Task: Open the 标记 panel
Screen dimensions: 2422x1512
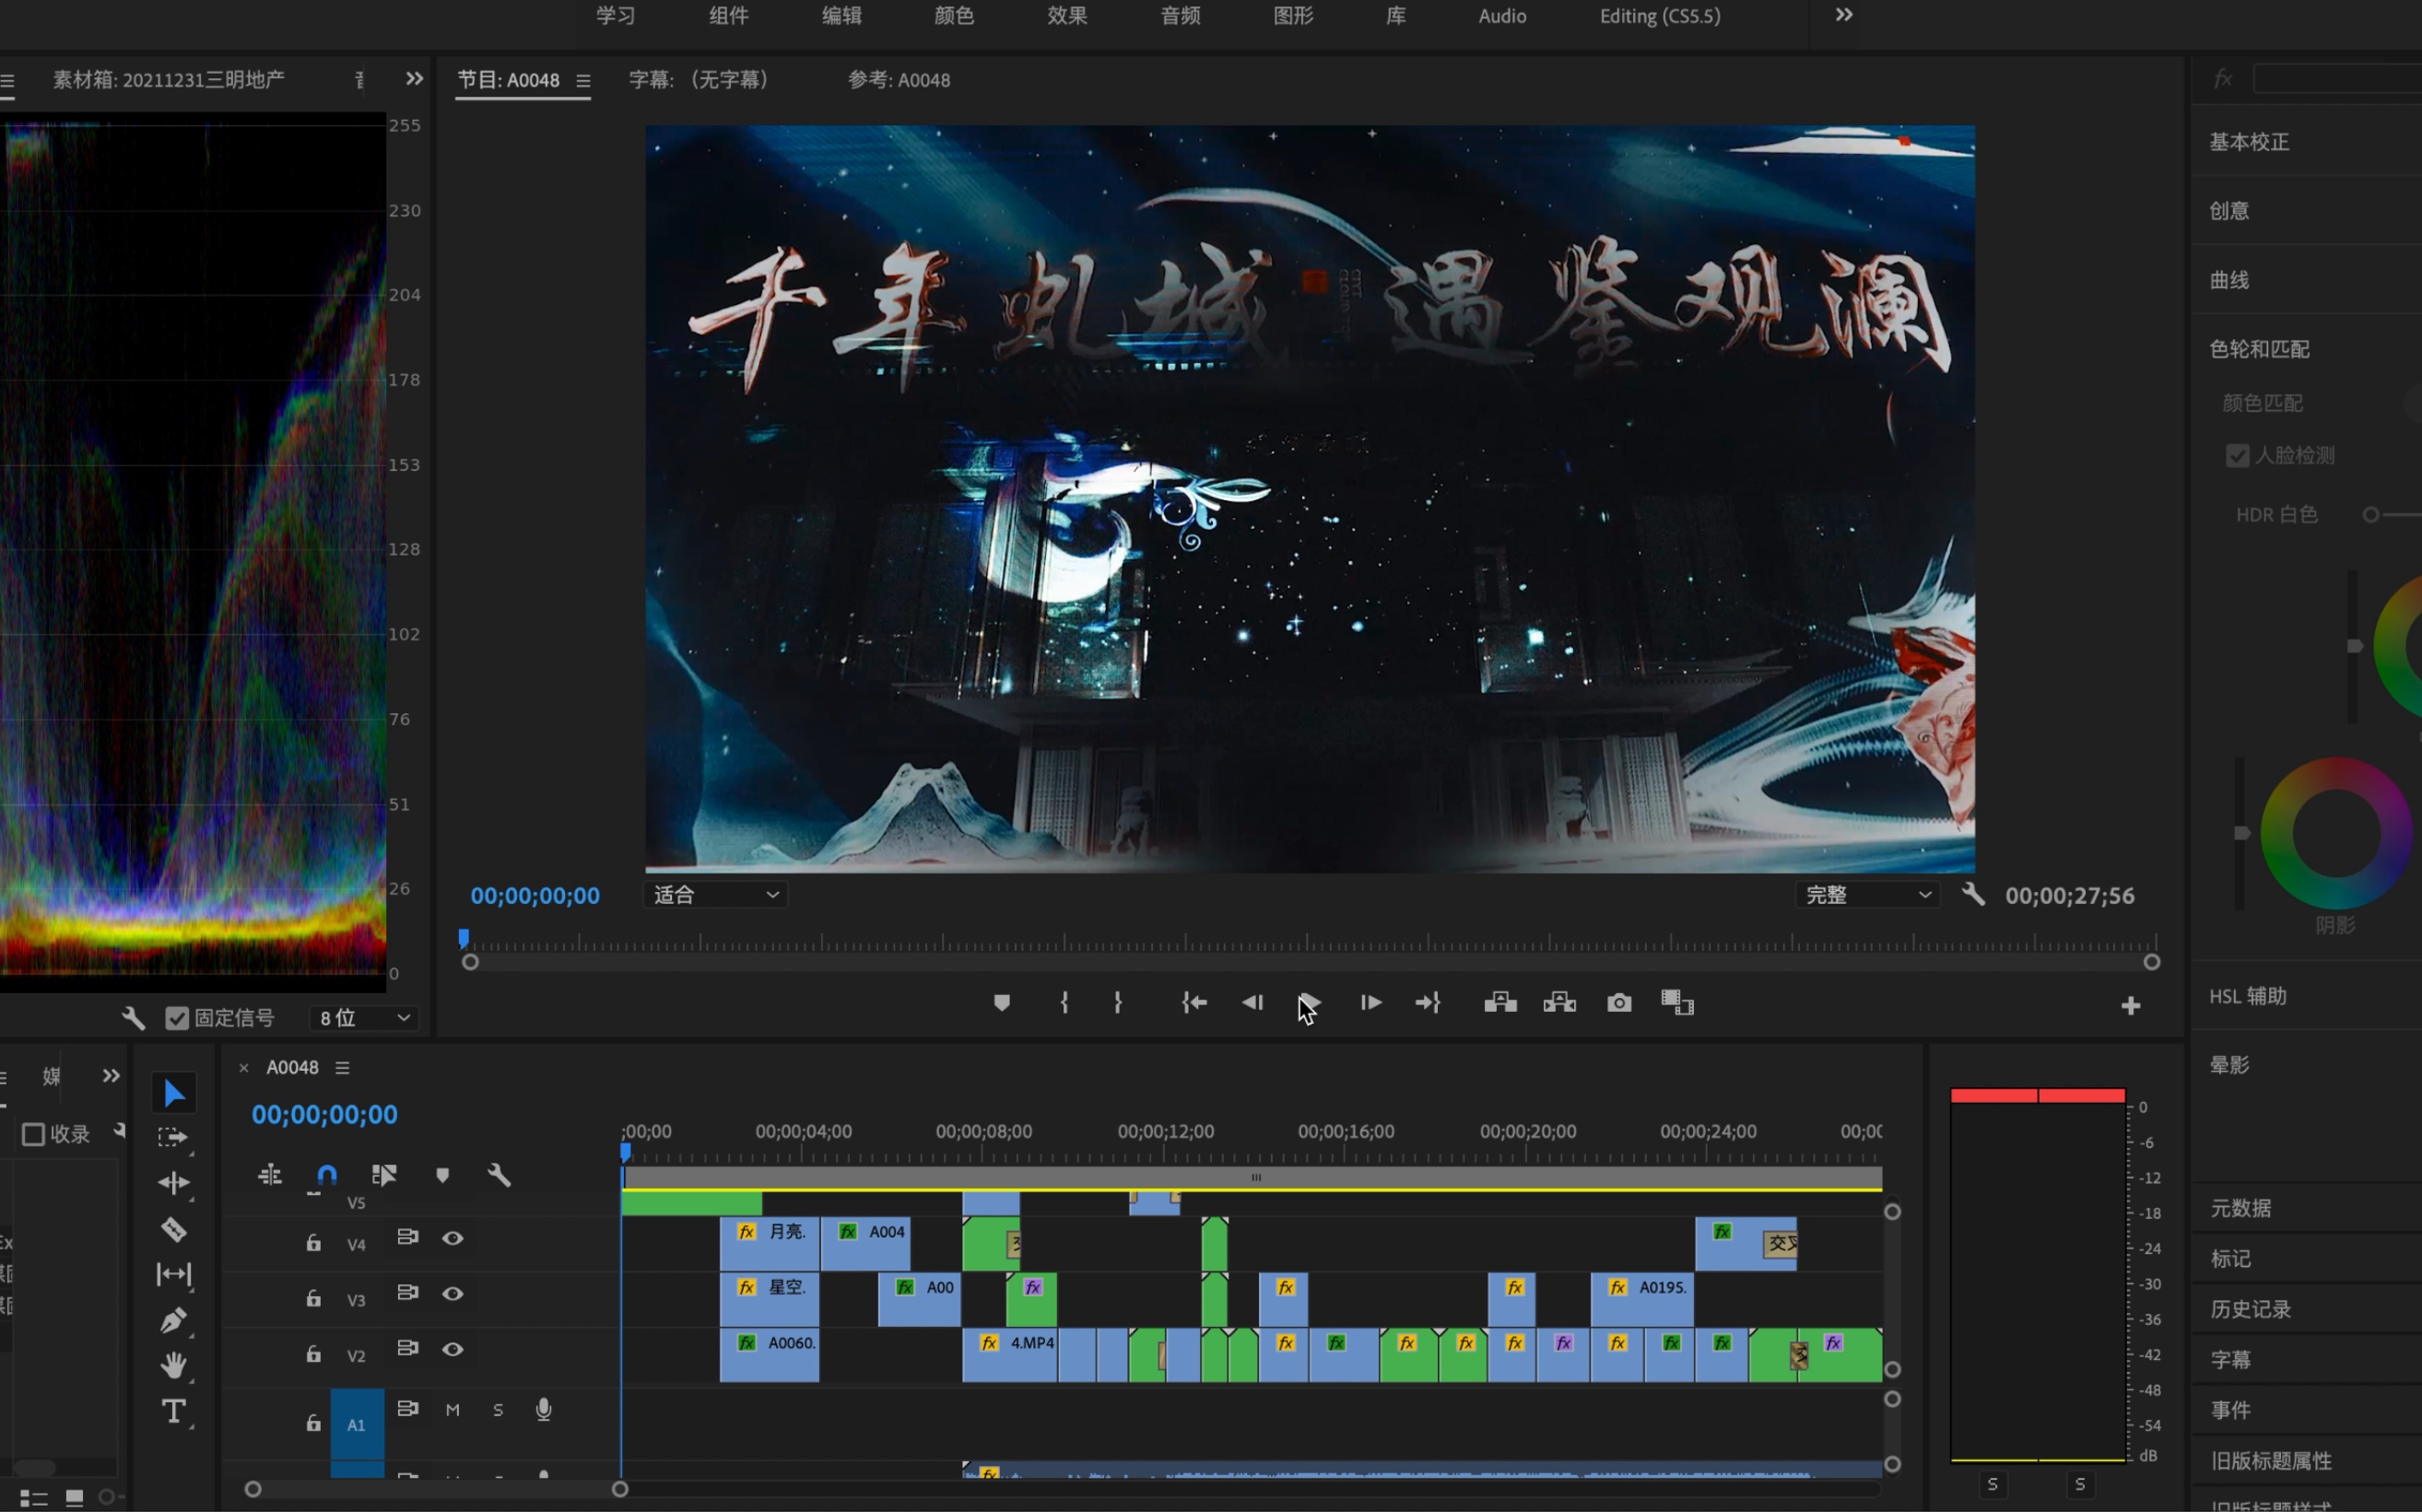Action: click(x=2230, y=1258)
